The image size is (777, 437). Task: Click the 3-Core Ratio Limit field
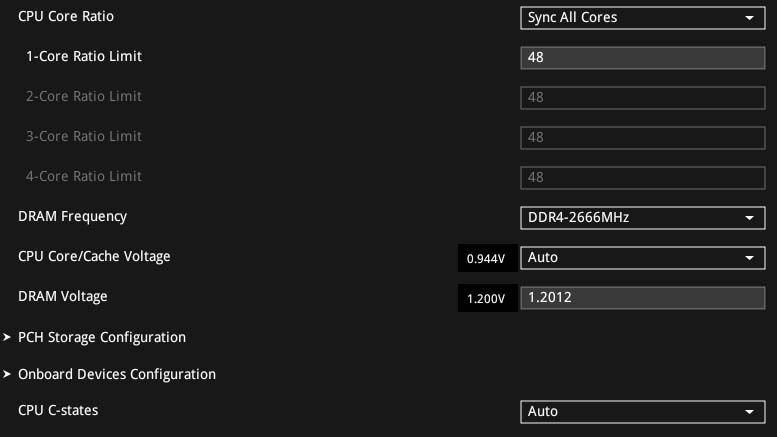[641, 137]
